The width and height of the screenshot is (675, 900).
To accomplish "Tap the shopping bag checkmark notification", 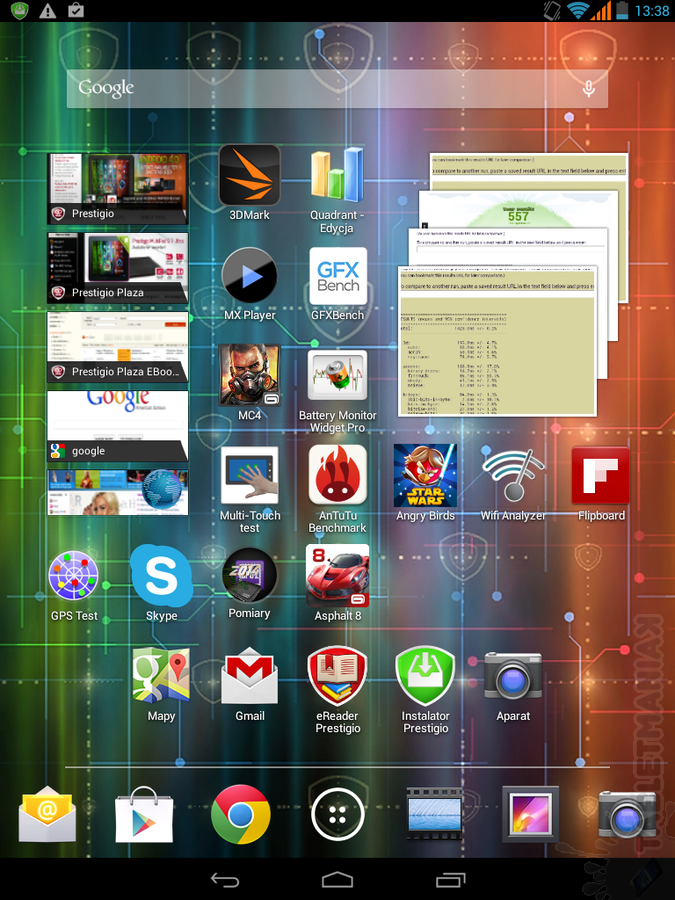I will coord(76,10).
